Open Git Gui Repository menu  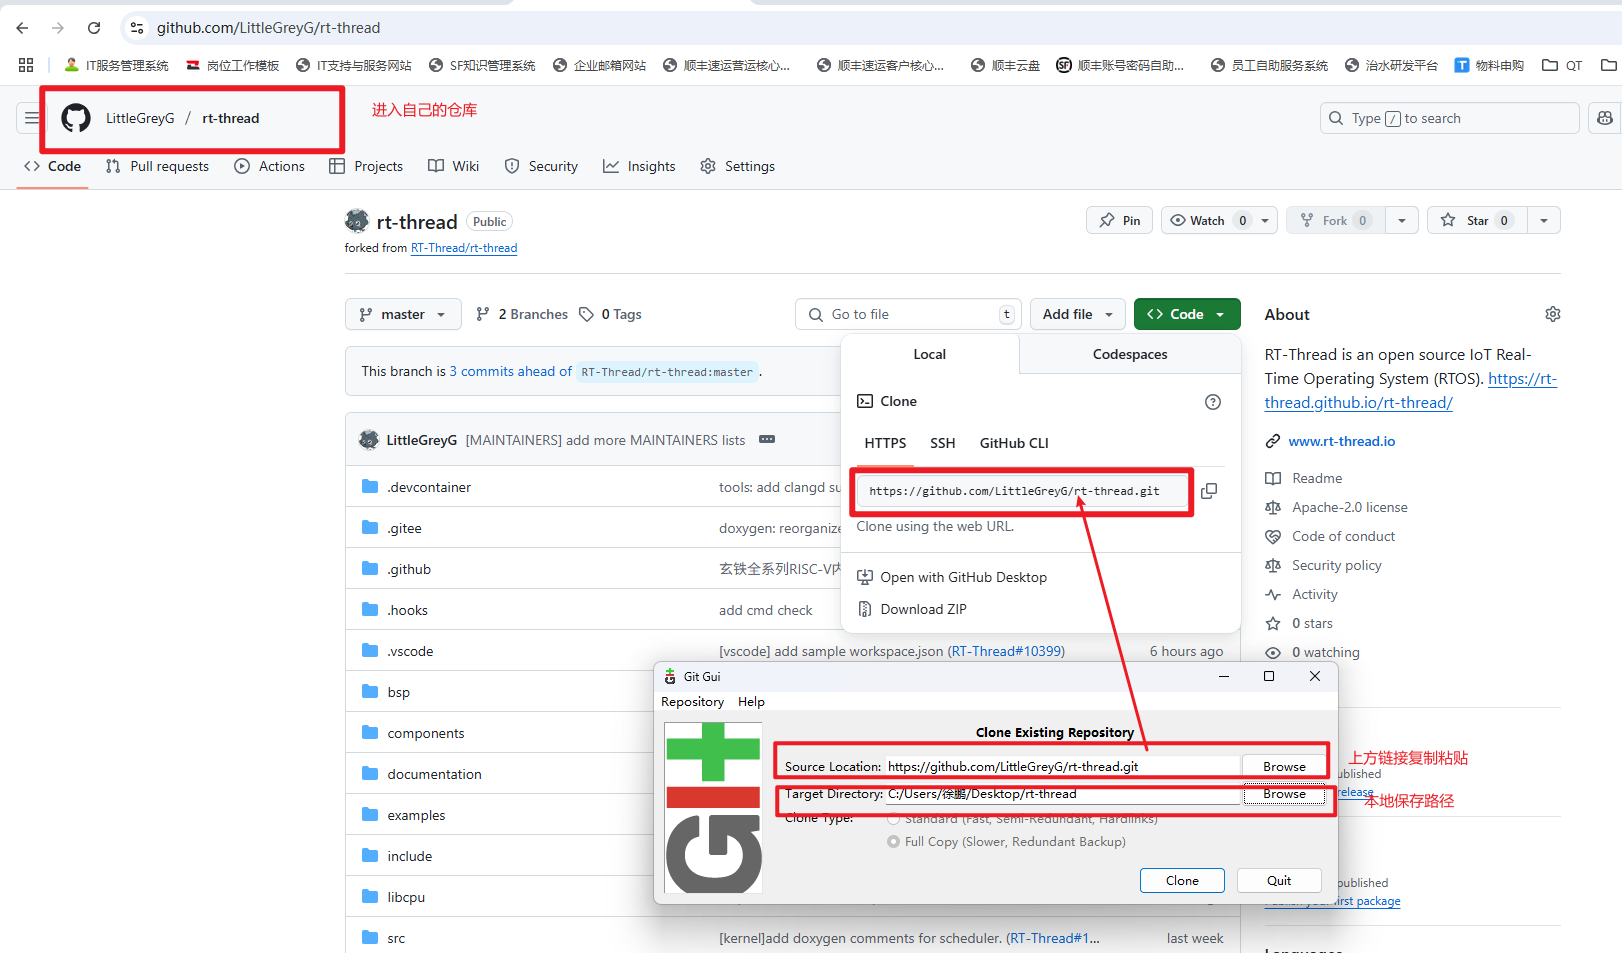[x=692, y=702]
